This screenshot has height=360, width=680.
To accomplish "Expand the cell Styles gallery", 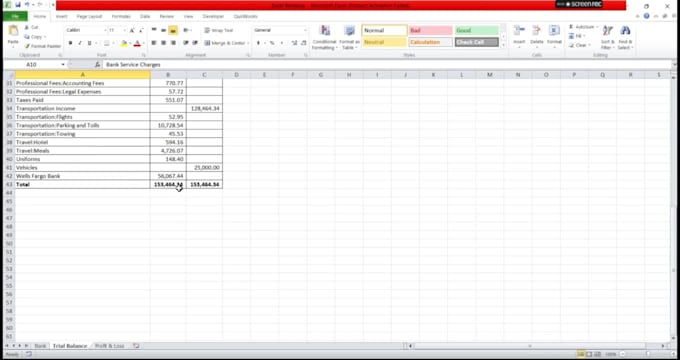I will pyautogui.click(x=503, y=45).
